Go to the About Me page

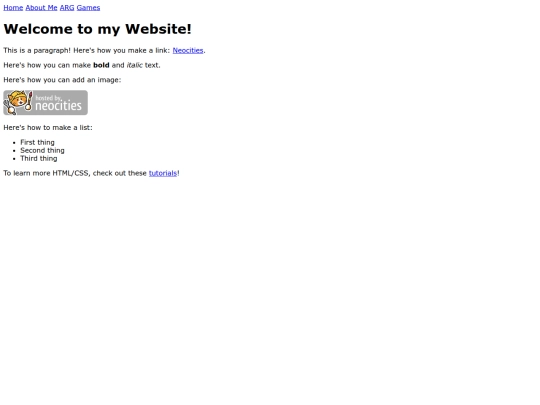41,8
